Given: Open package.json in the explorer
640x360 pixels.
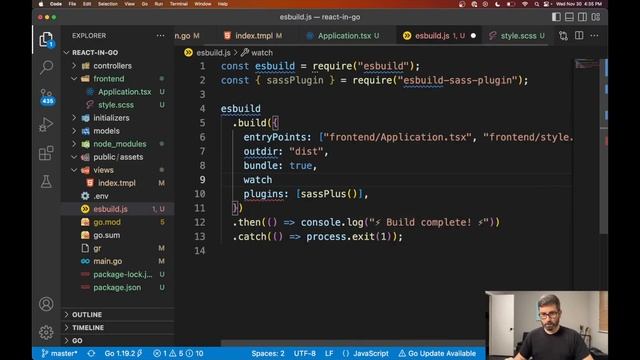Looking at the screenshot, I should coord(117,288).
